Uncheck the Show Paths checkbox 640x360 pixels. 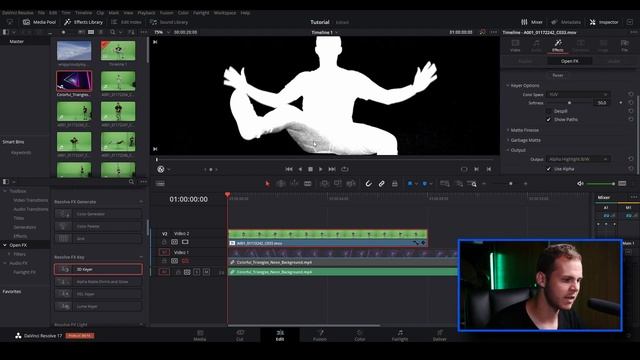(549, 120)
